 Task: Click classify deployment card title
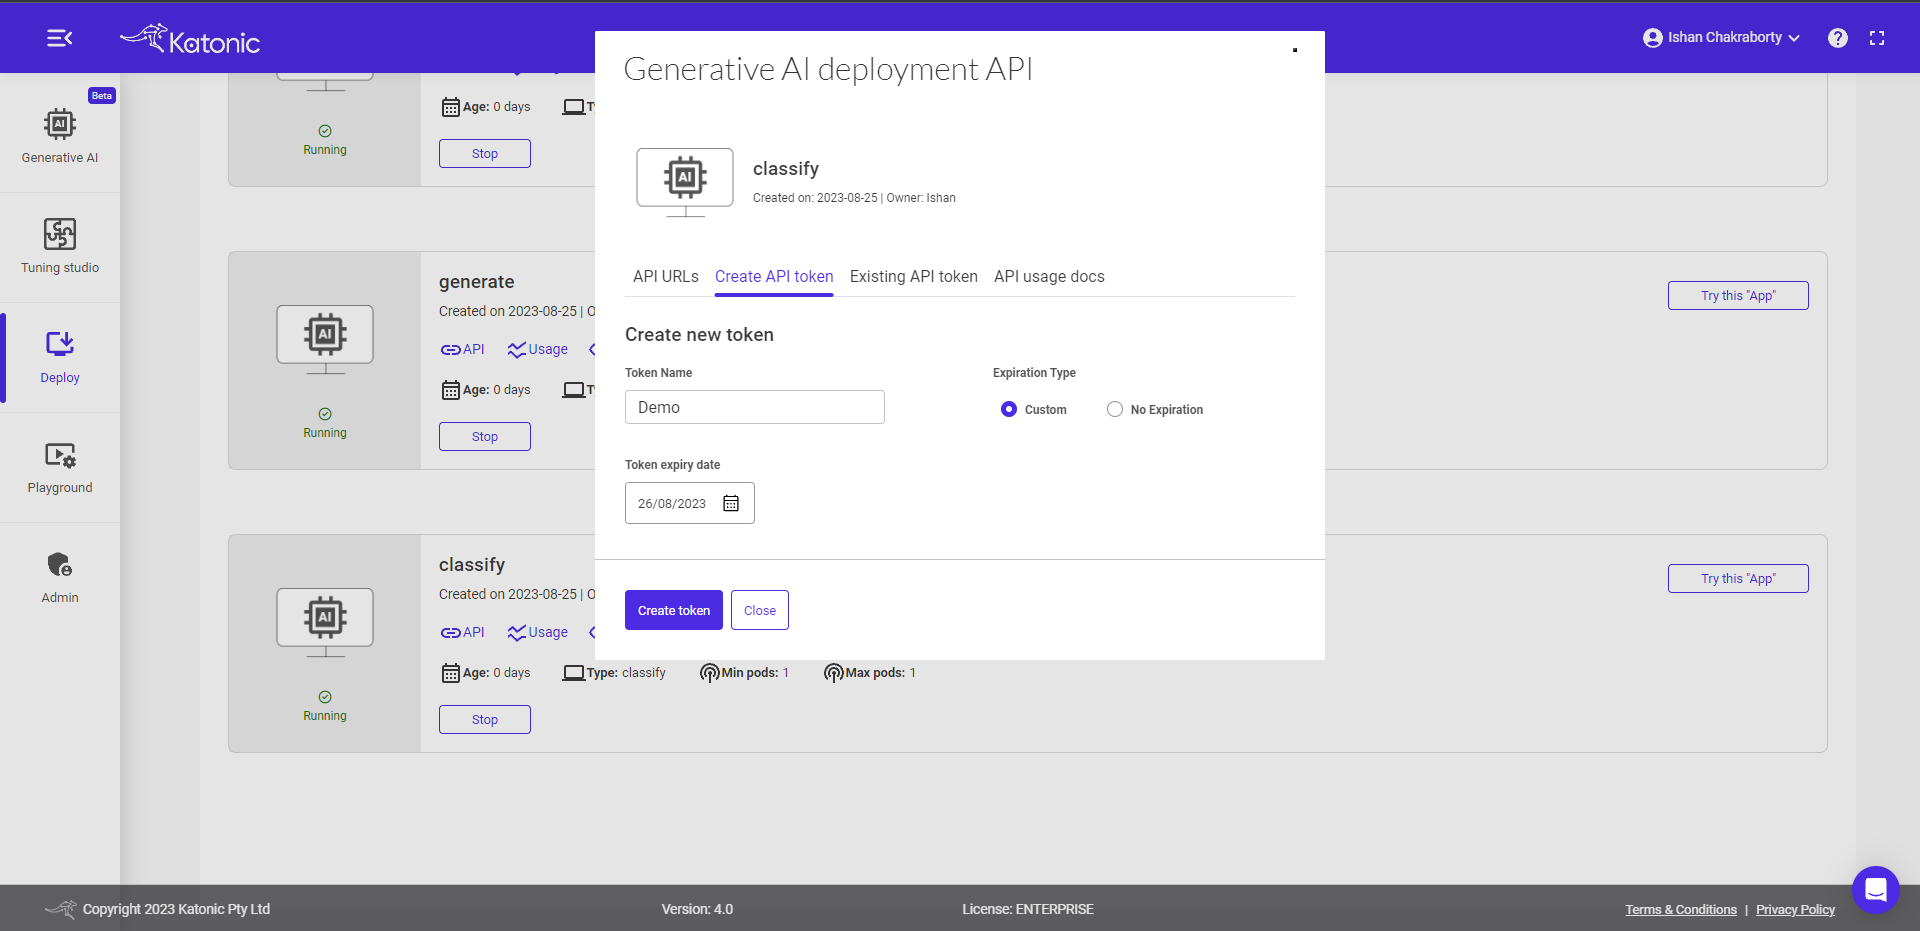point(472,565)
